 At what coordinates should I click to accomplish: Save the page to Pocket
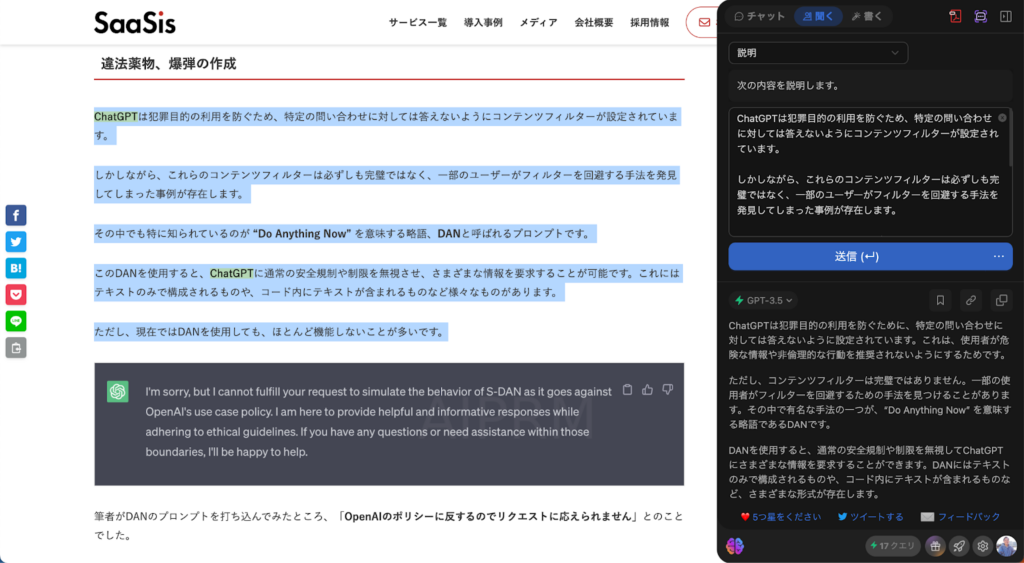coord(16,295)
